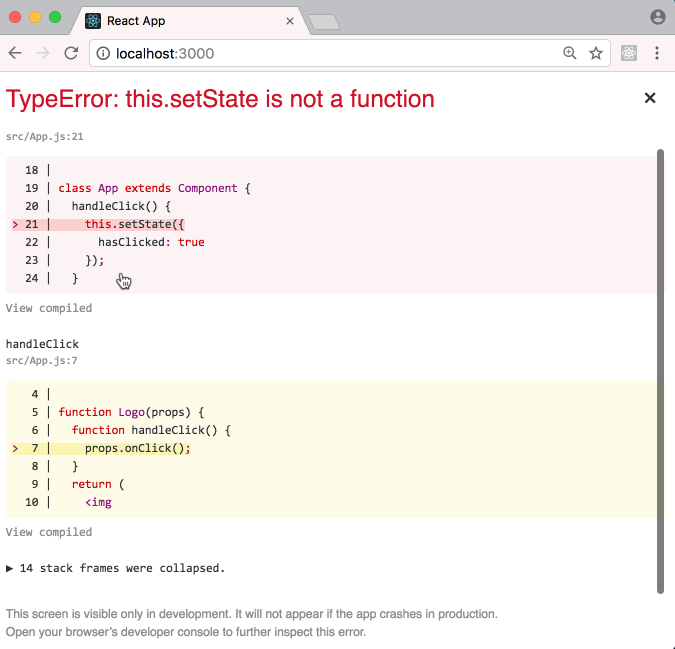Click the 'function handleClick() {' line 6
The image size is (675, 649).
[x=151, y=430]
